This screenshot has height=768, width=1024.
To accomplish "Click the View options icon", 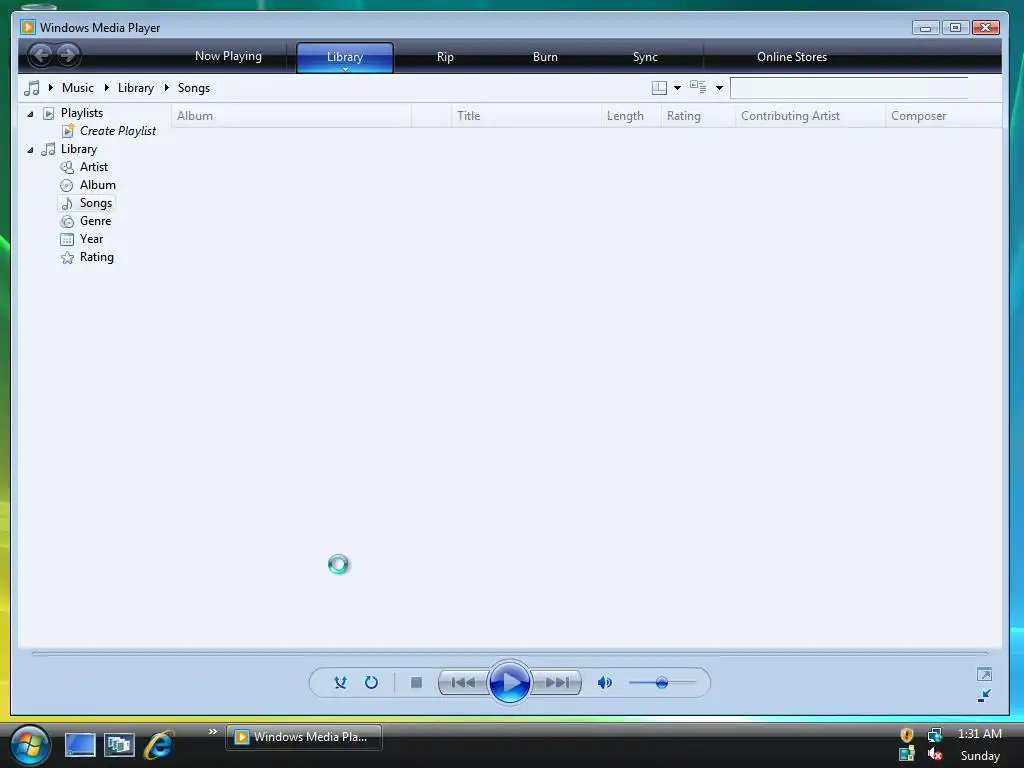I will (698, 87).
